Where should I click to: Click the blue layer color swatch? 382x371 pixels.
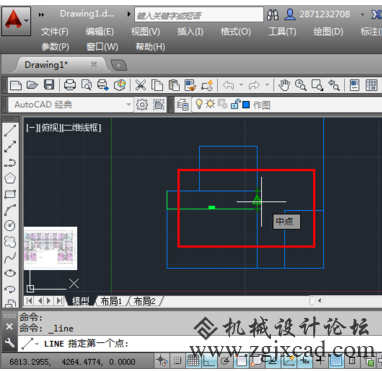246,105
